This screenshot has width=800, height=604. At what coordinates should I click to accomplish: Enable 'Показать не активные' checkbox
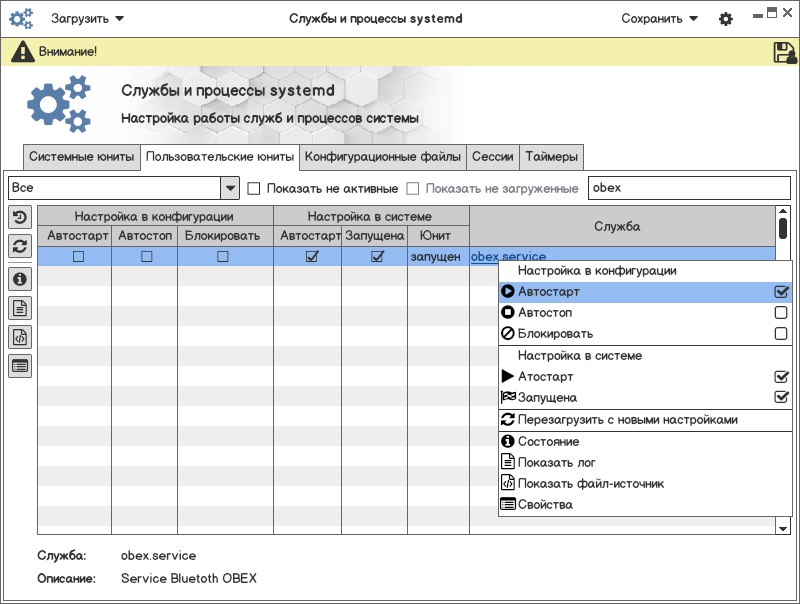[x=254, y=188]
